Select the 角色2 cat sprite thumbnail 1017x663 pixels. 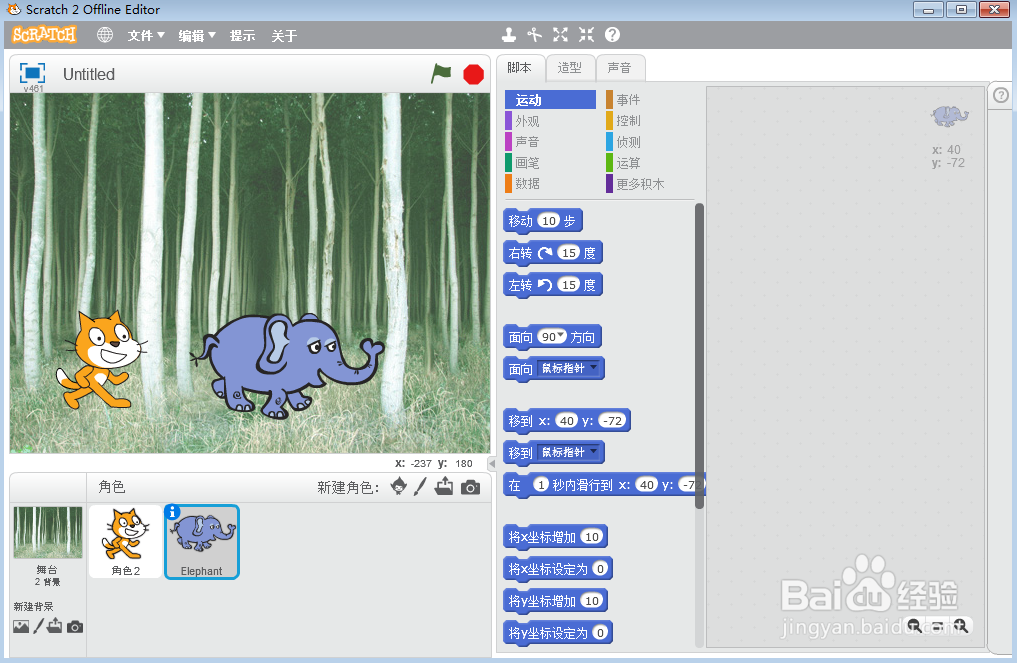coord(125,542)
